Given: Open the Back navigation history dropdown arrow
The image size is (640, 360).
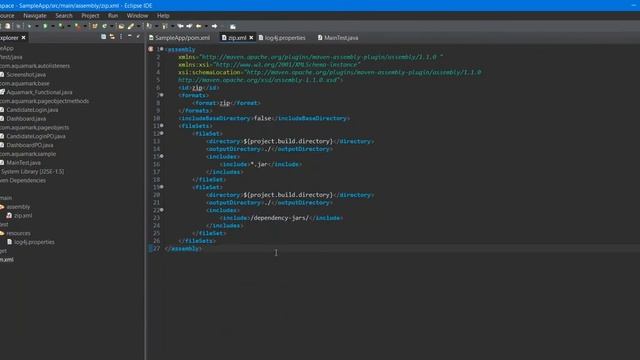Looking at the screenshot, I should tap(206, 26).
